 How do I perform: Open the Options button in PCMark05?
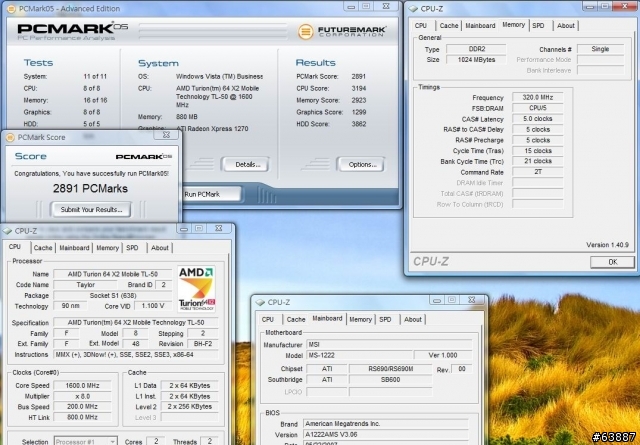361,165
